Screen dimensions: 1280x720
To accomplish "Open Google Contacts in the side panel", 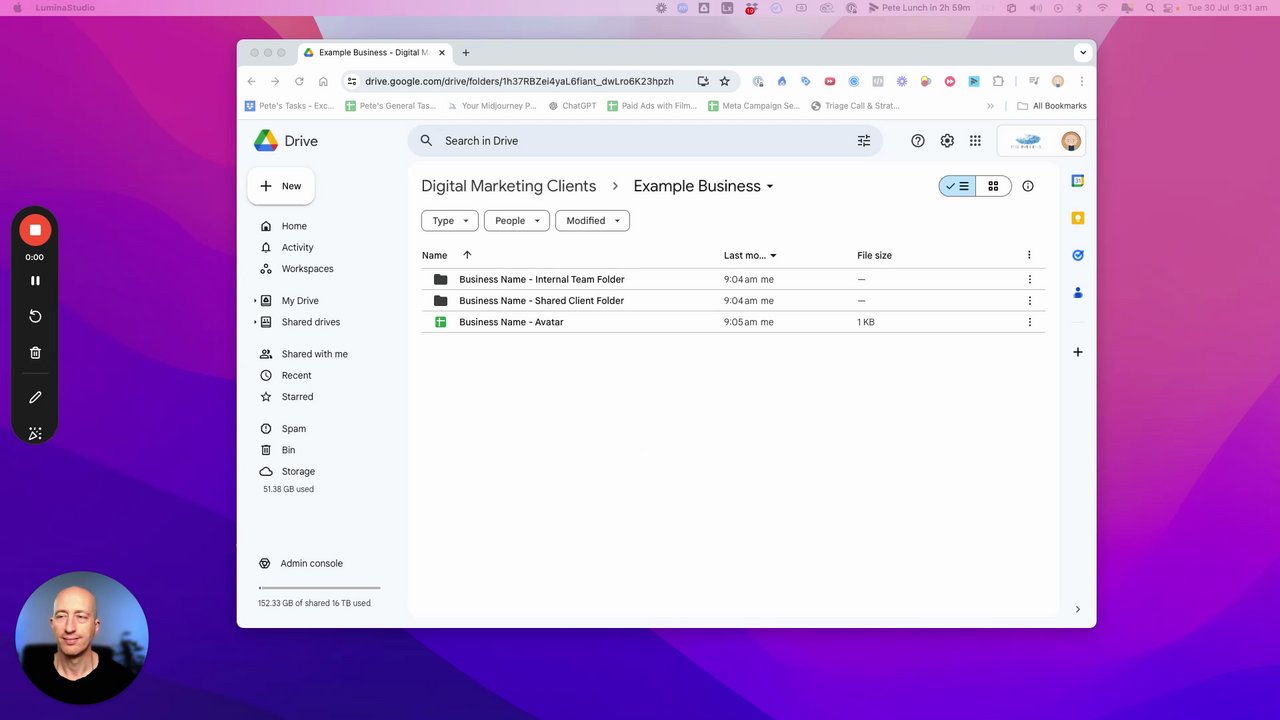I will 1078,293.
